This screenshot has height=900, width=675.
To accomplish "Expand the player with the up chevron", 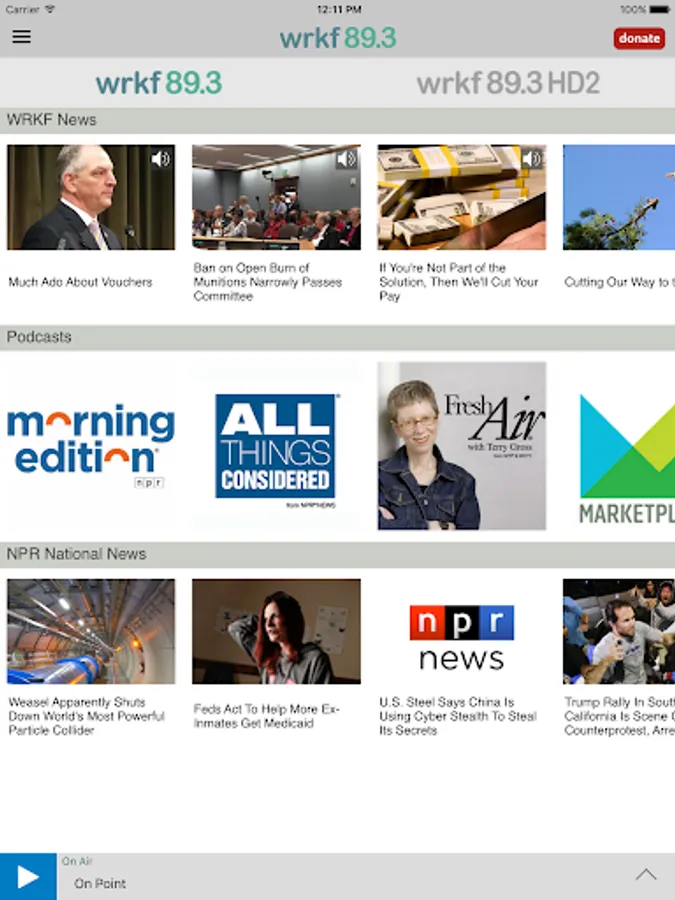I will 646,875.
